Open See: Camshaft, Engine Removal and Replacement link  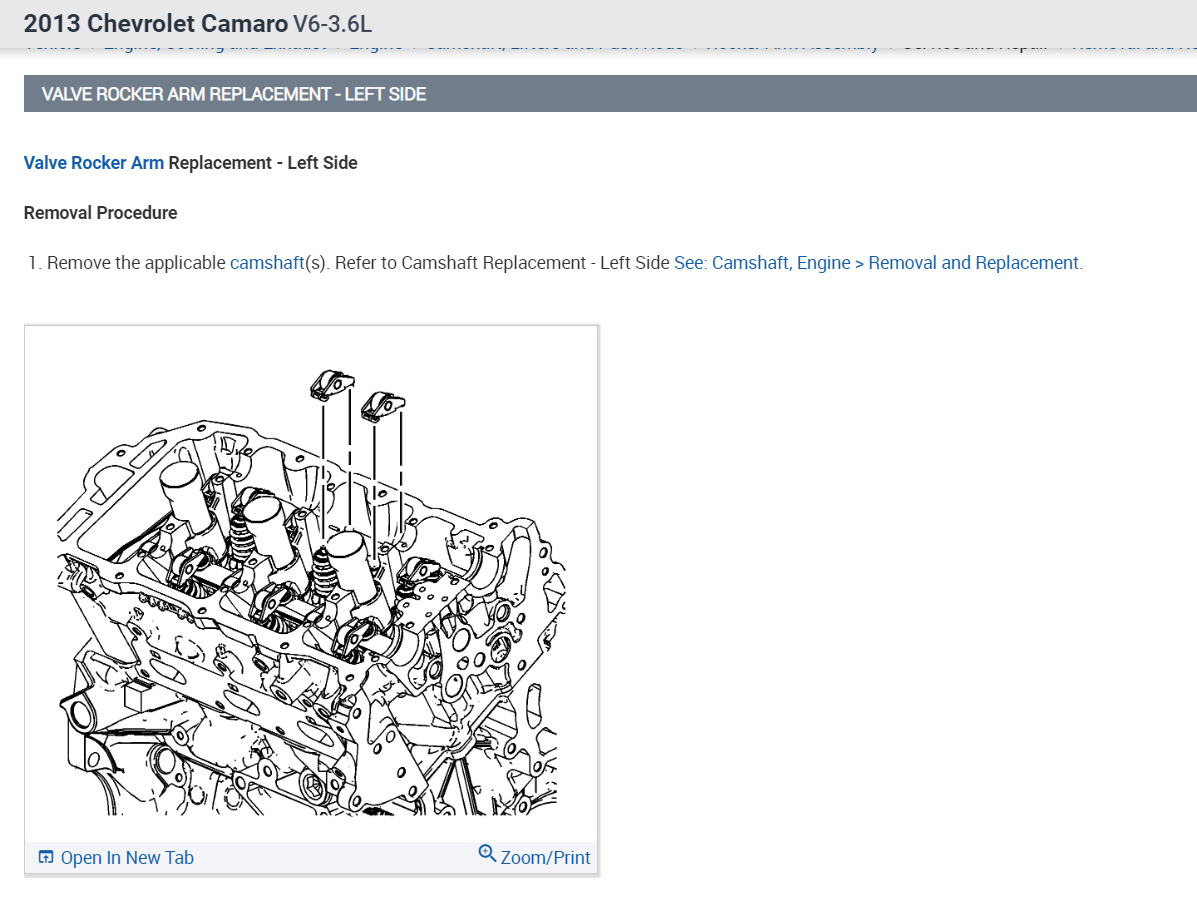[x=878, y=263]
